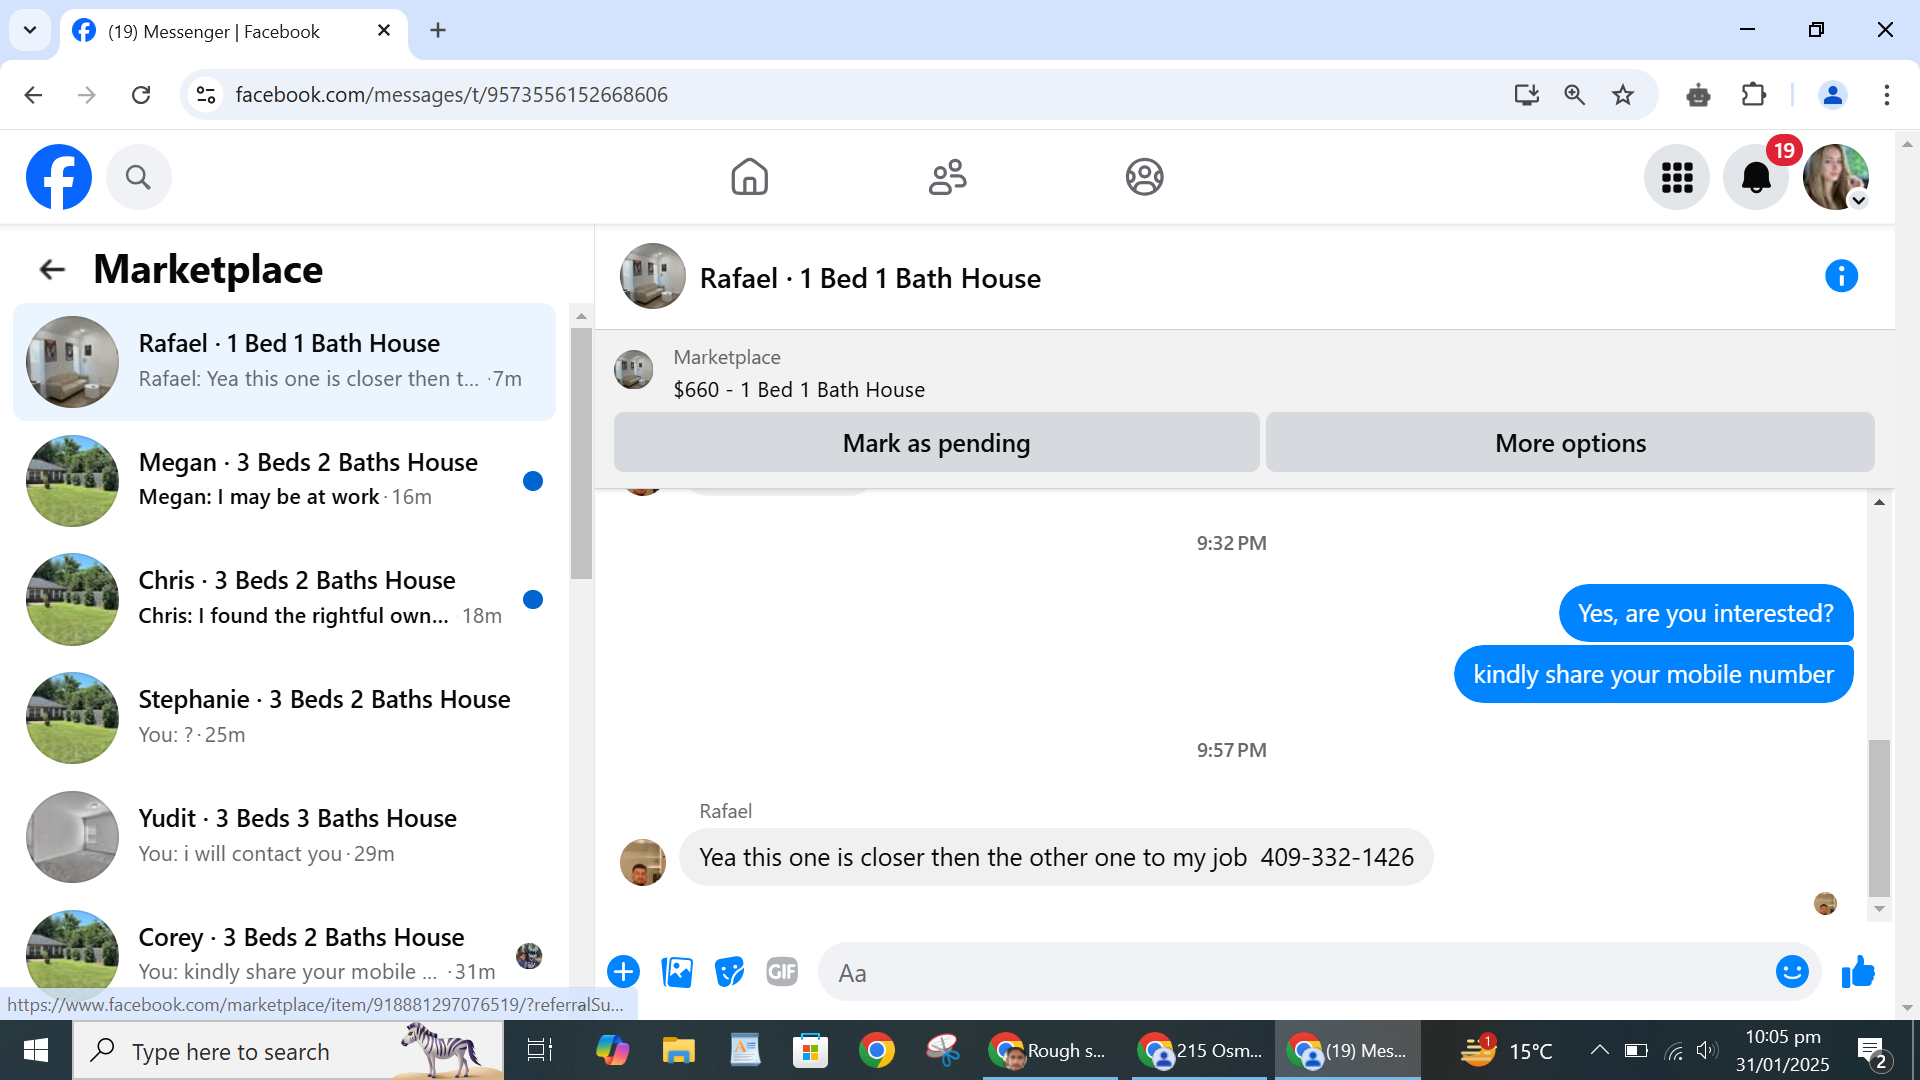Open the Facebook apps menu grid

click(x=1677, y=177)
